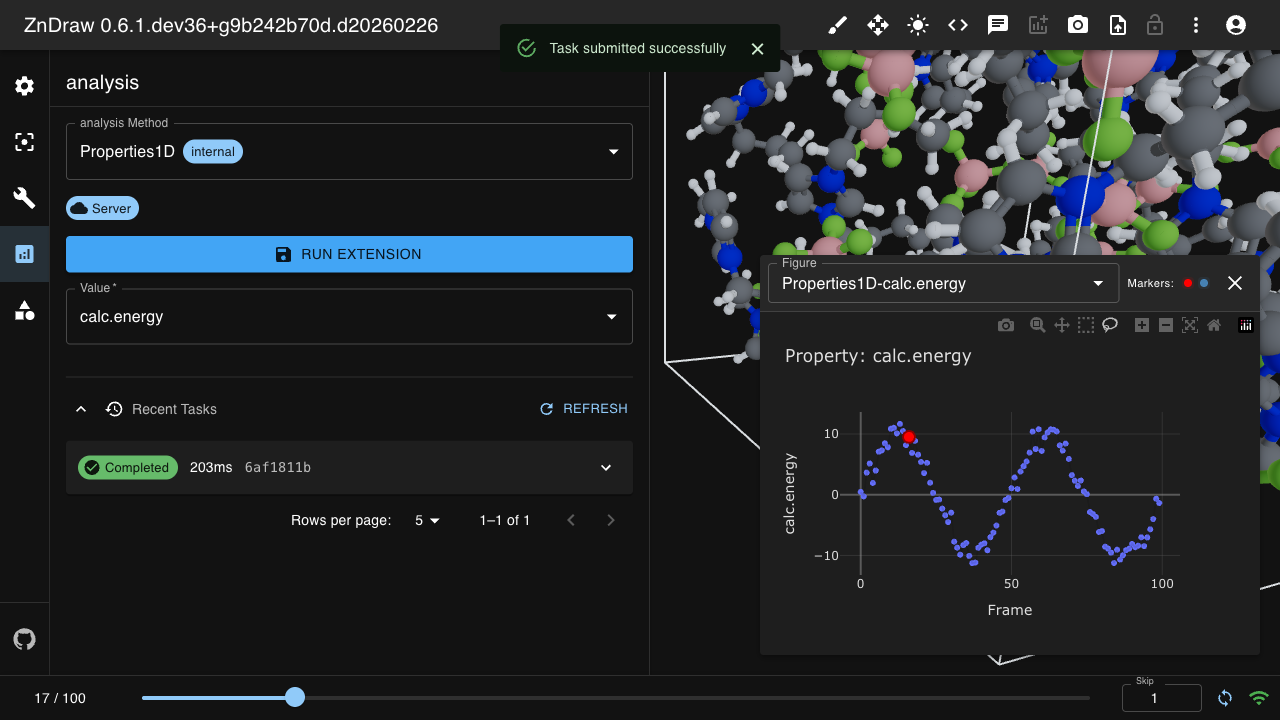Screen dimensions: 1280x720
Task: Open the Rows per page selector
Action: [x=425, y=520]
